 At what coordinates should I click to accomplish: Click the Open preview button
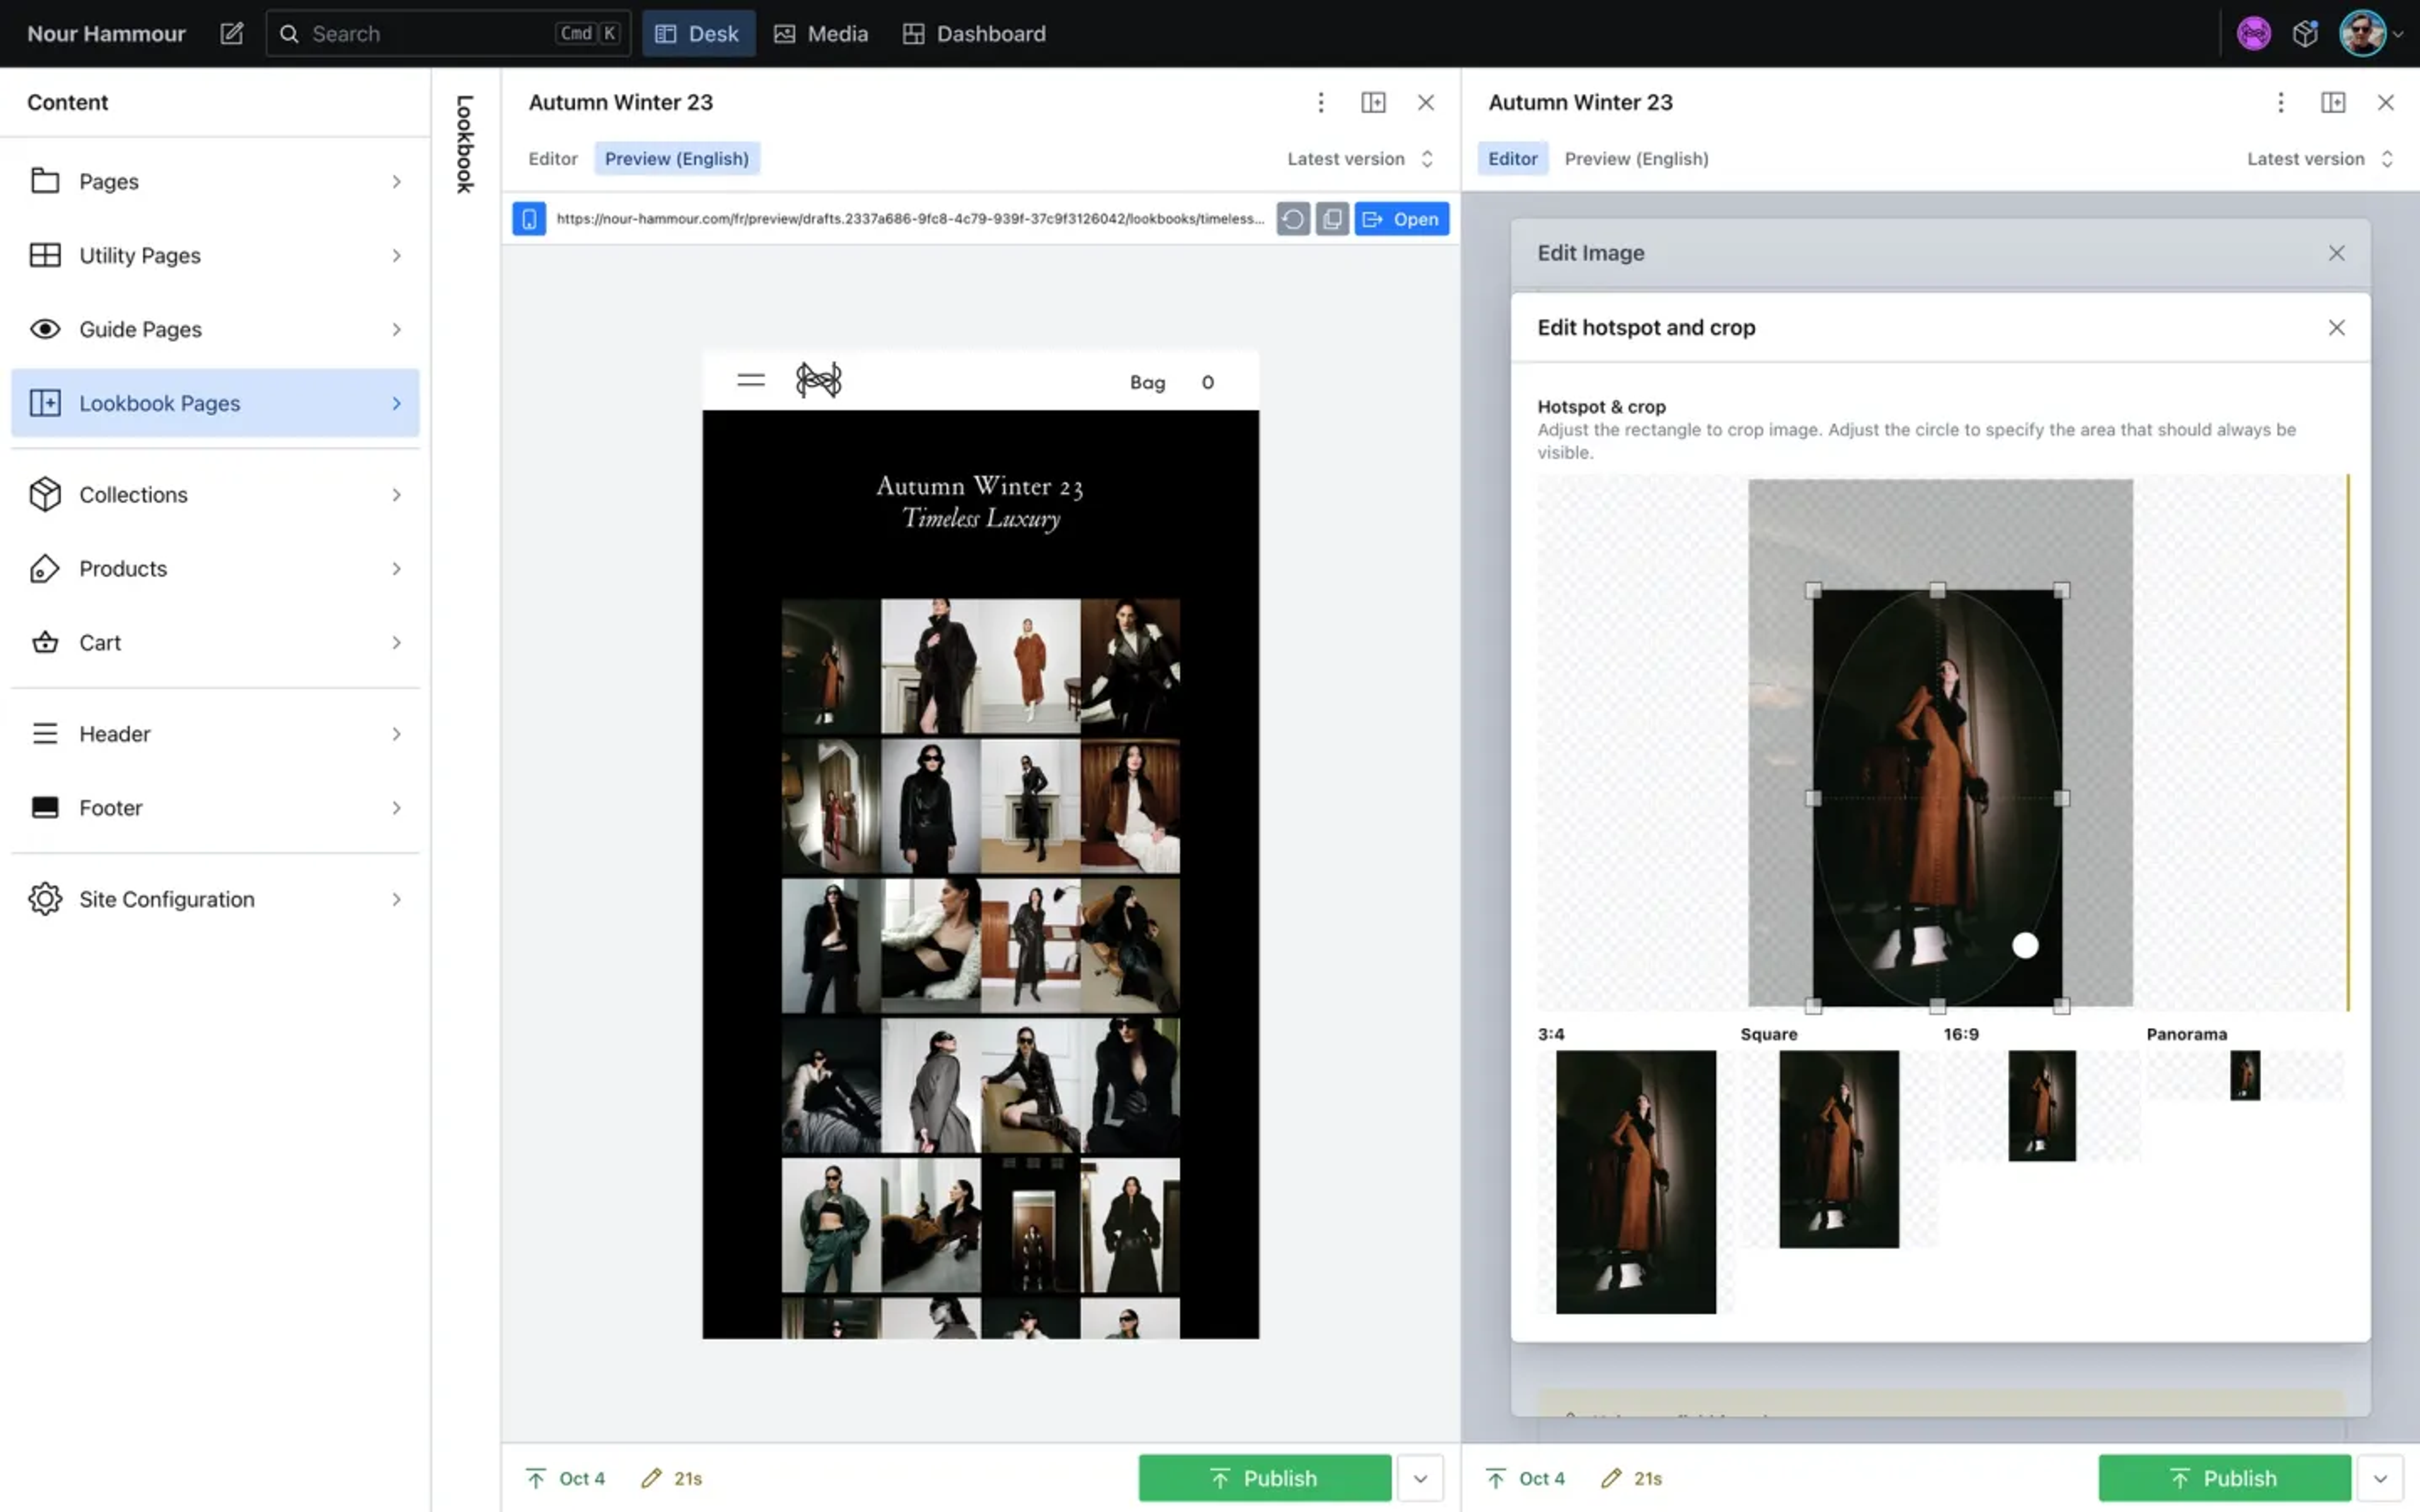(x=1401, y=219)
